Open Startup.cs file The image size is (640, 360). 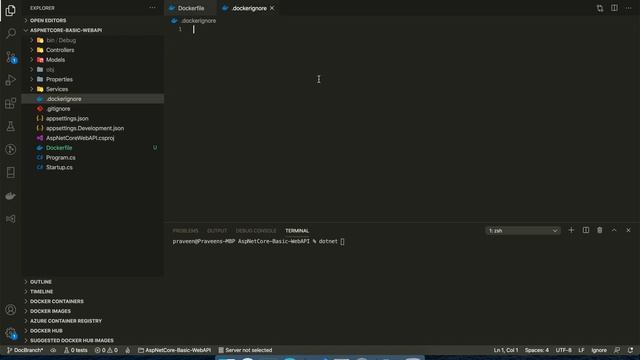93,167
